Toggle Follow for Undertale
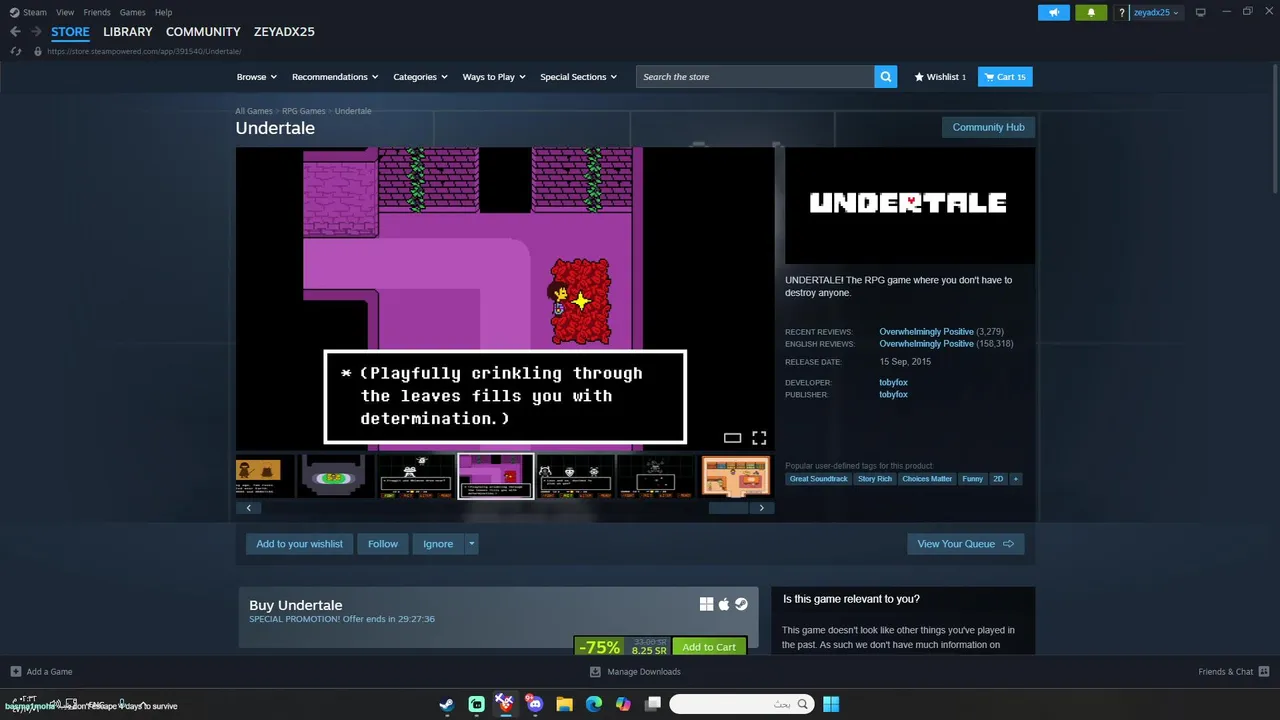Viewport: 1280px width, 720px height. [x=383, y=544]
